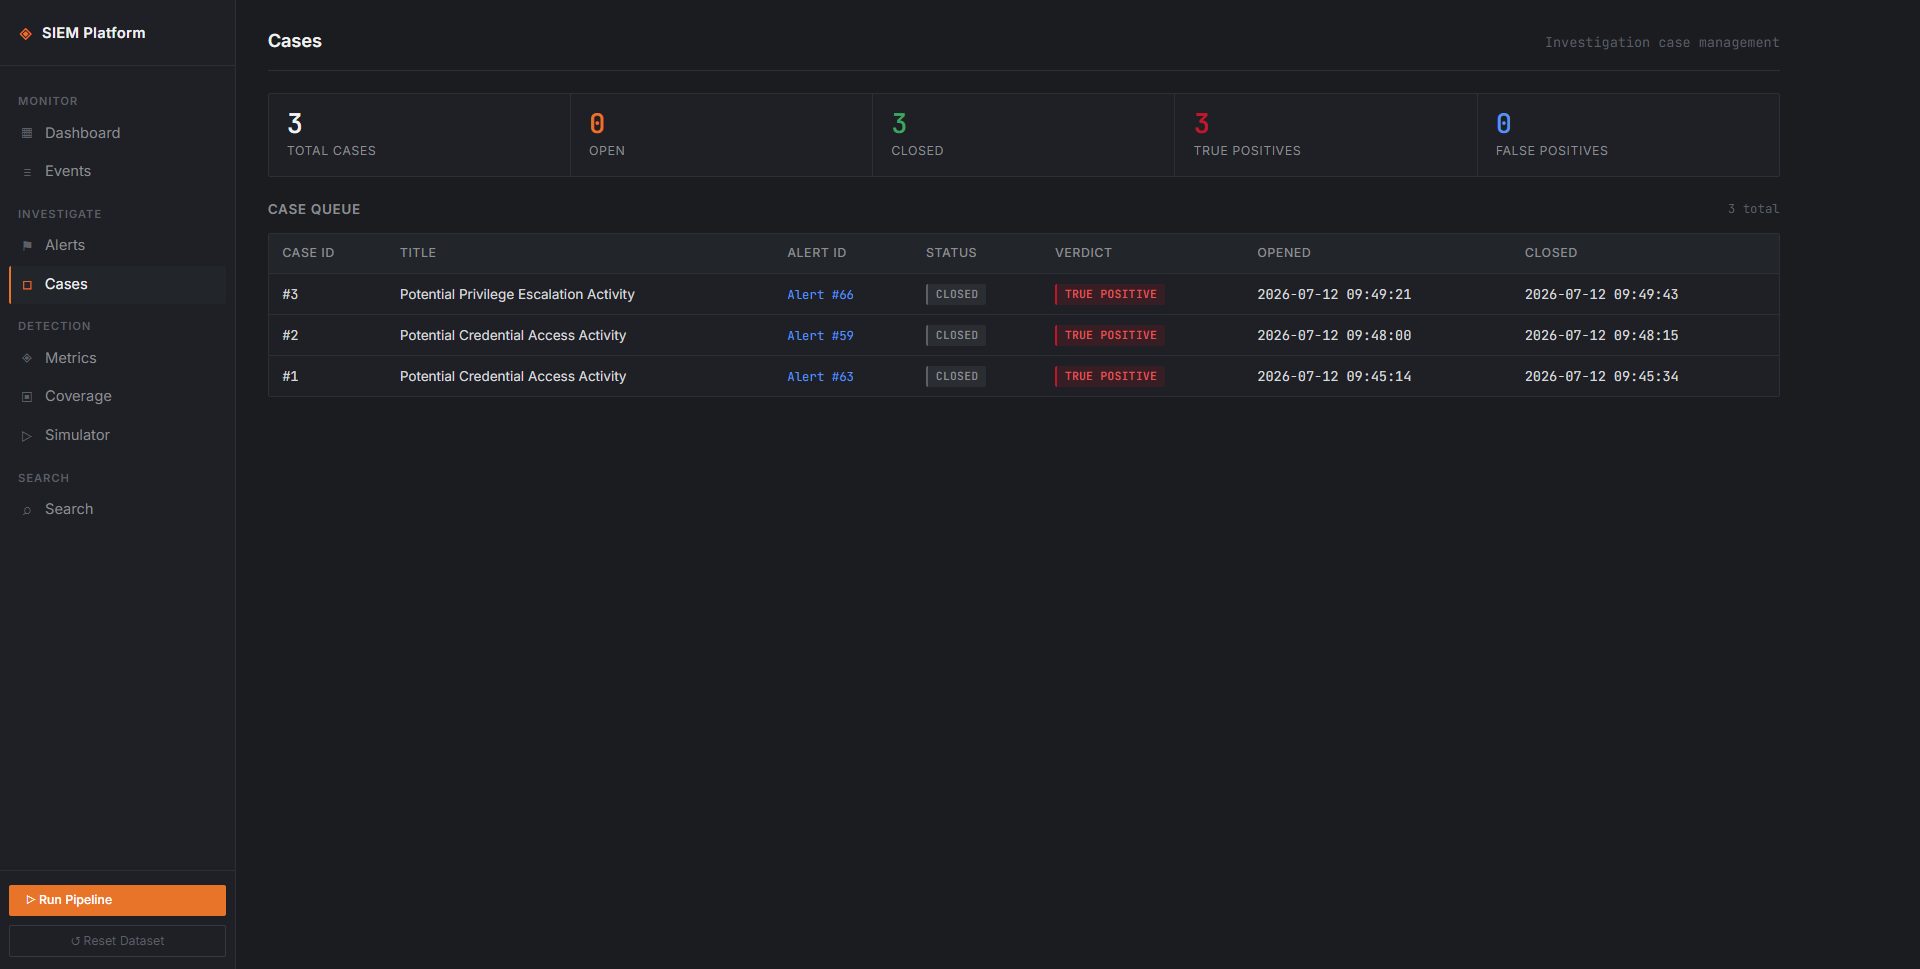Click the Search magnifier icon
Screen dimensions: 1920x969
(x=27, y=510)
